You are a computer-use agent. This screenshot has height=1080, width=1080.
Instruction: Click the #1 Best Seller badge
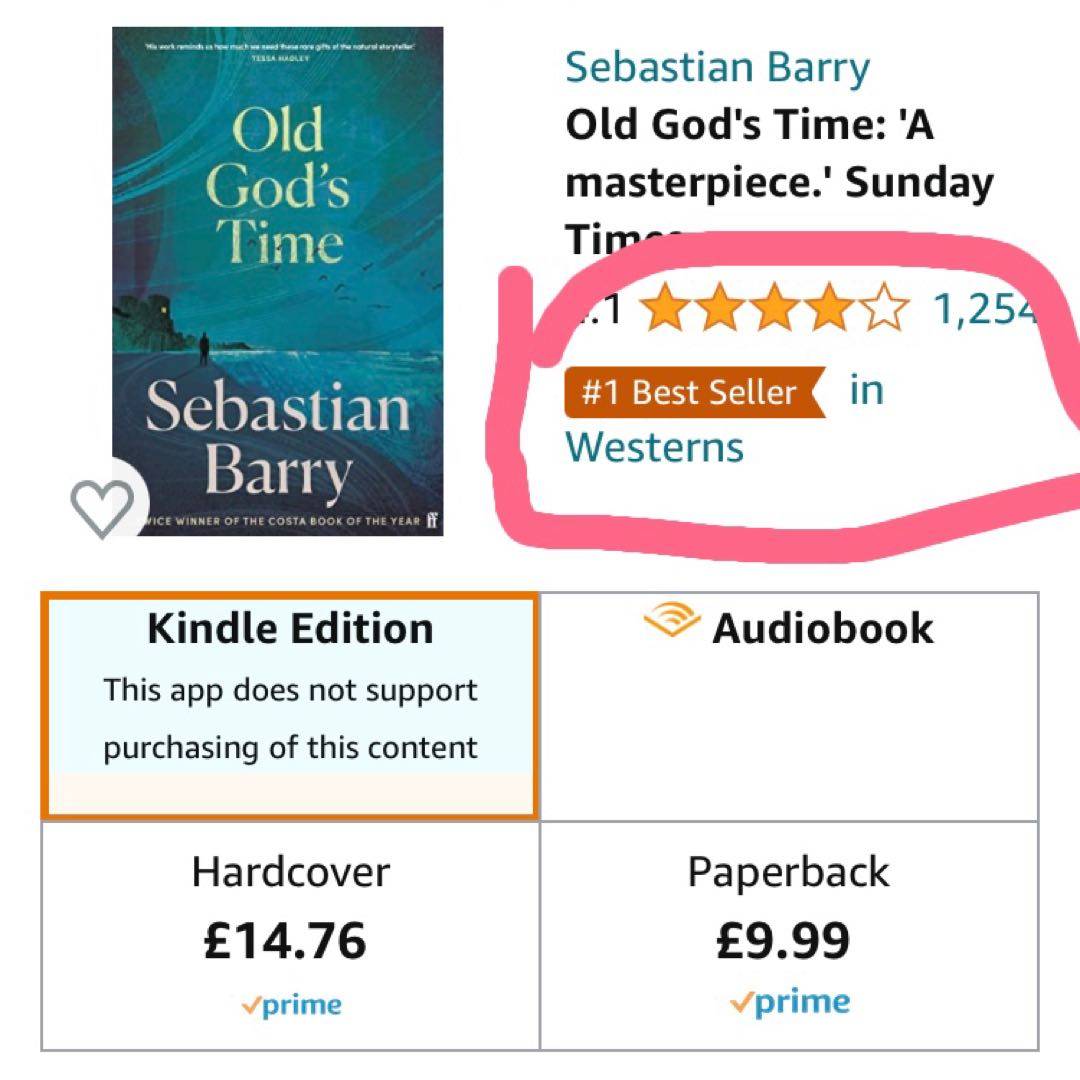pos(694,392)
